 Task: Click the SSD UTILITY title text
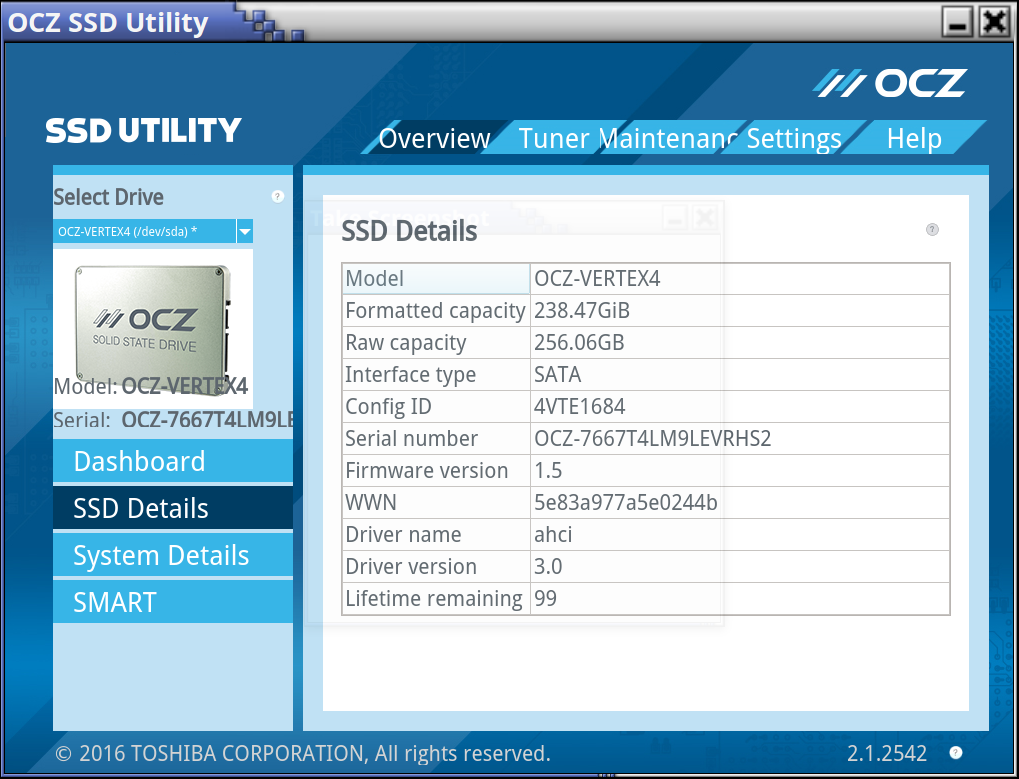143,131
